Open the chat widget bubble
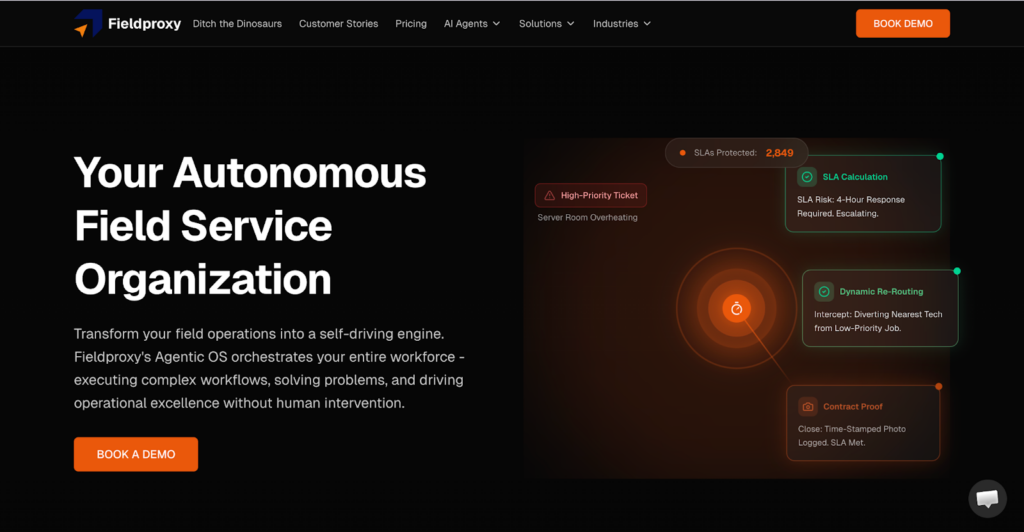Screen dimensions: 1024x532 (987, 499)
